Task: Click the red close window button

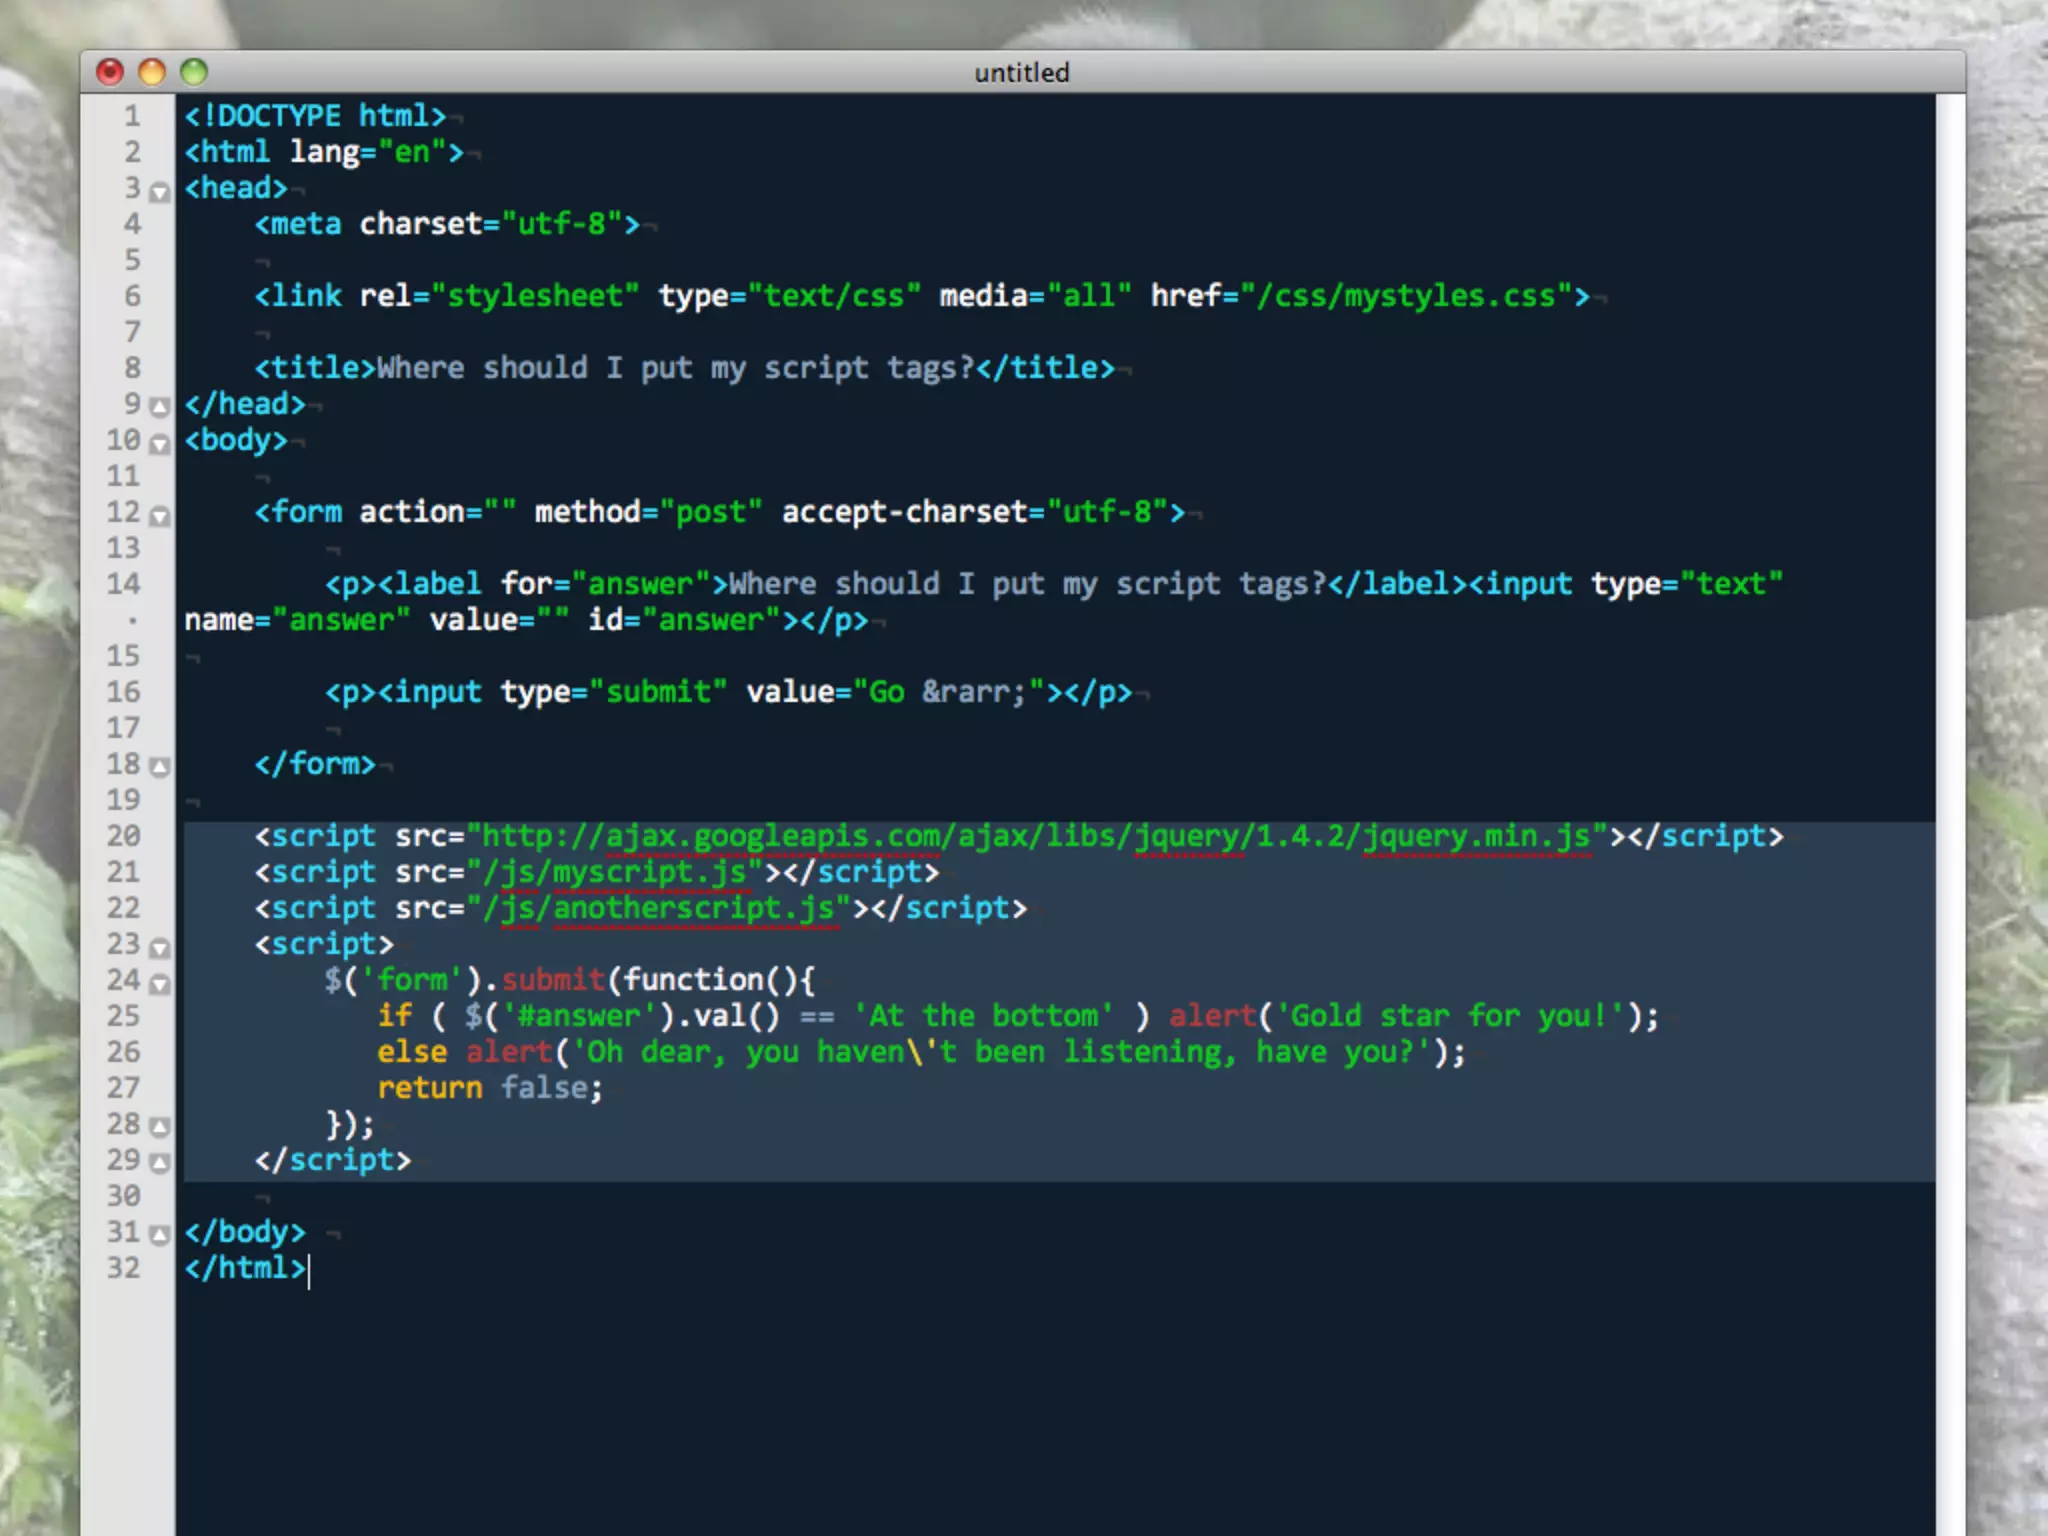Action: (110, 72)
